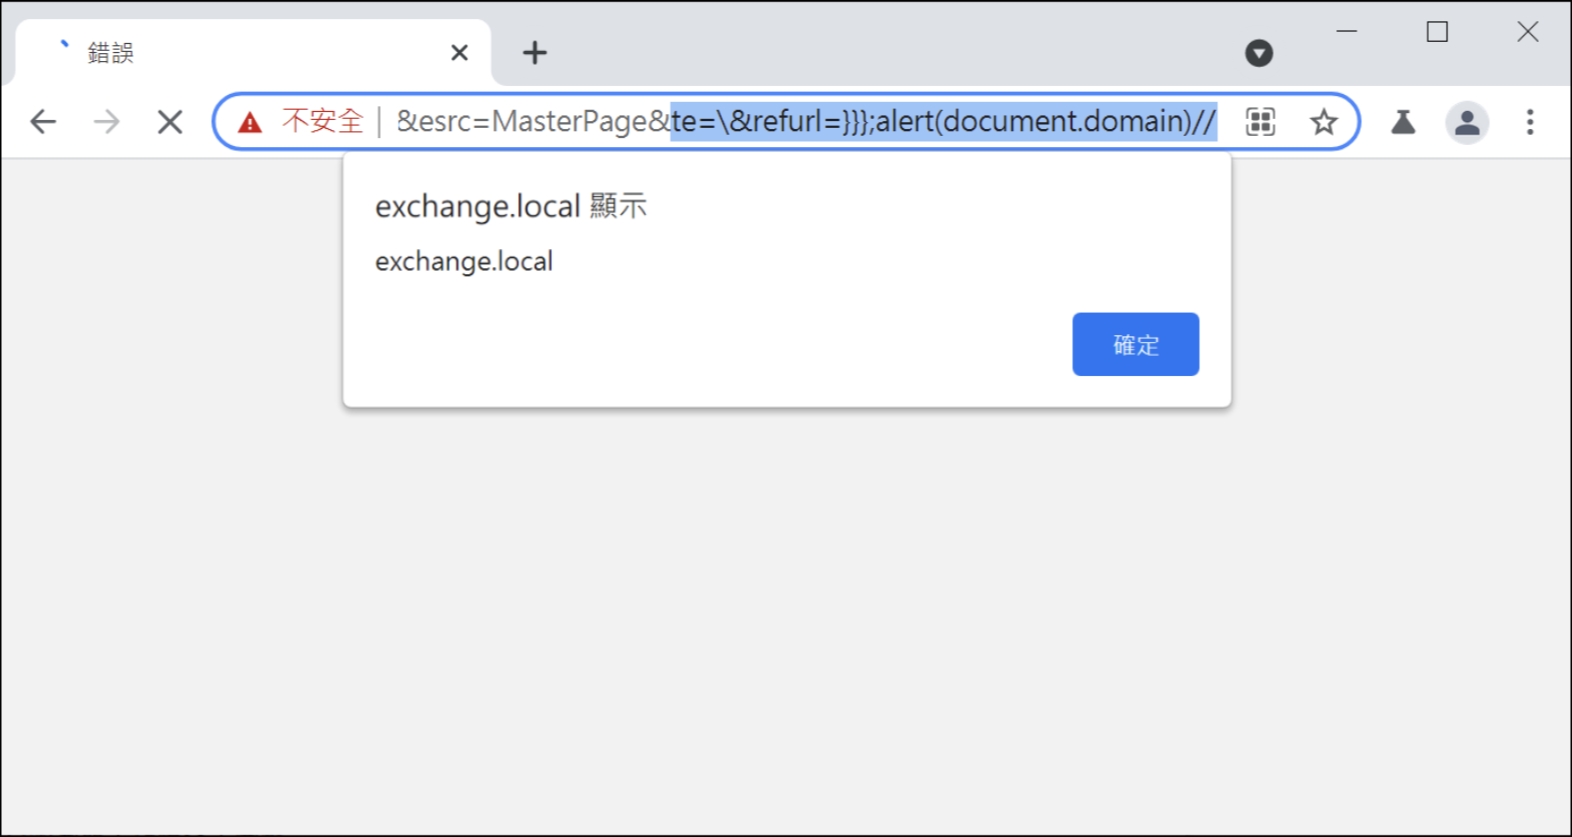This screenshot has height=837, width=1572.
Task: Open site info via red warning triangle
Action: click(249, 122)
